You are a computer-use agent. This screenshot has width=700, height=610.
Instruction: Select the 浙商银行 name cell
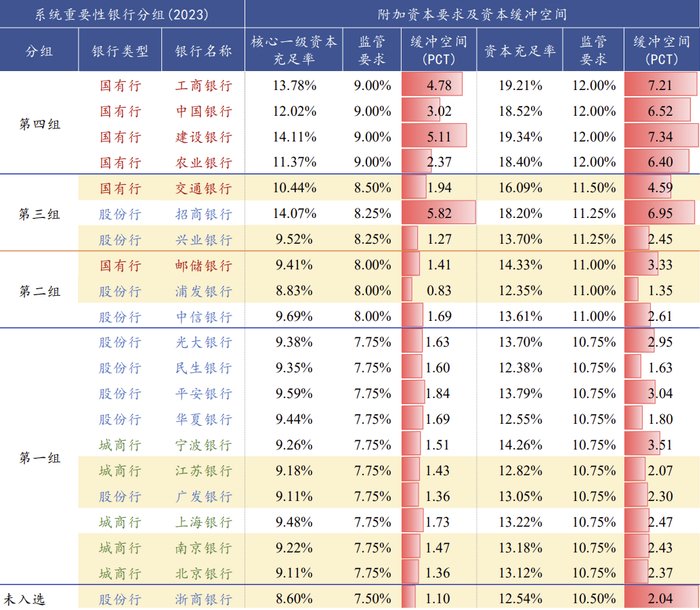click(x=204, y=599)
